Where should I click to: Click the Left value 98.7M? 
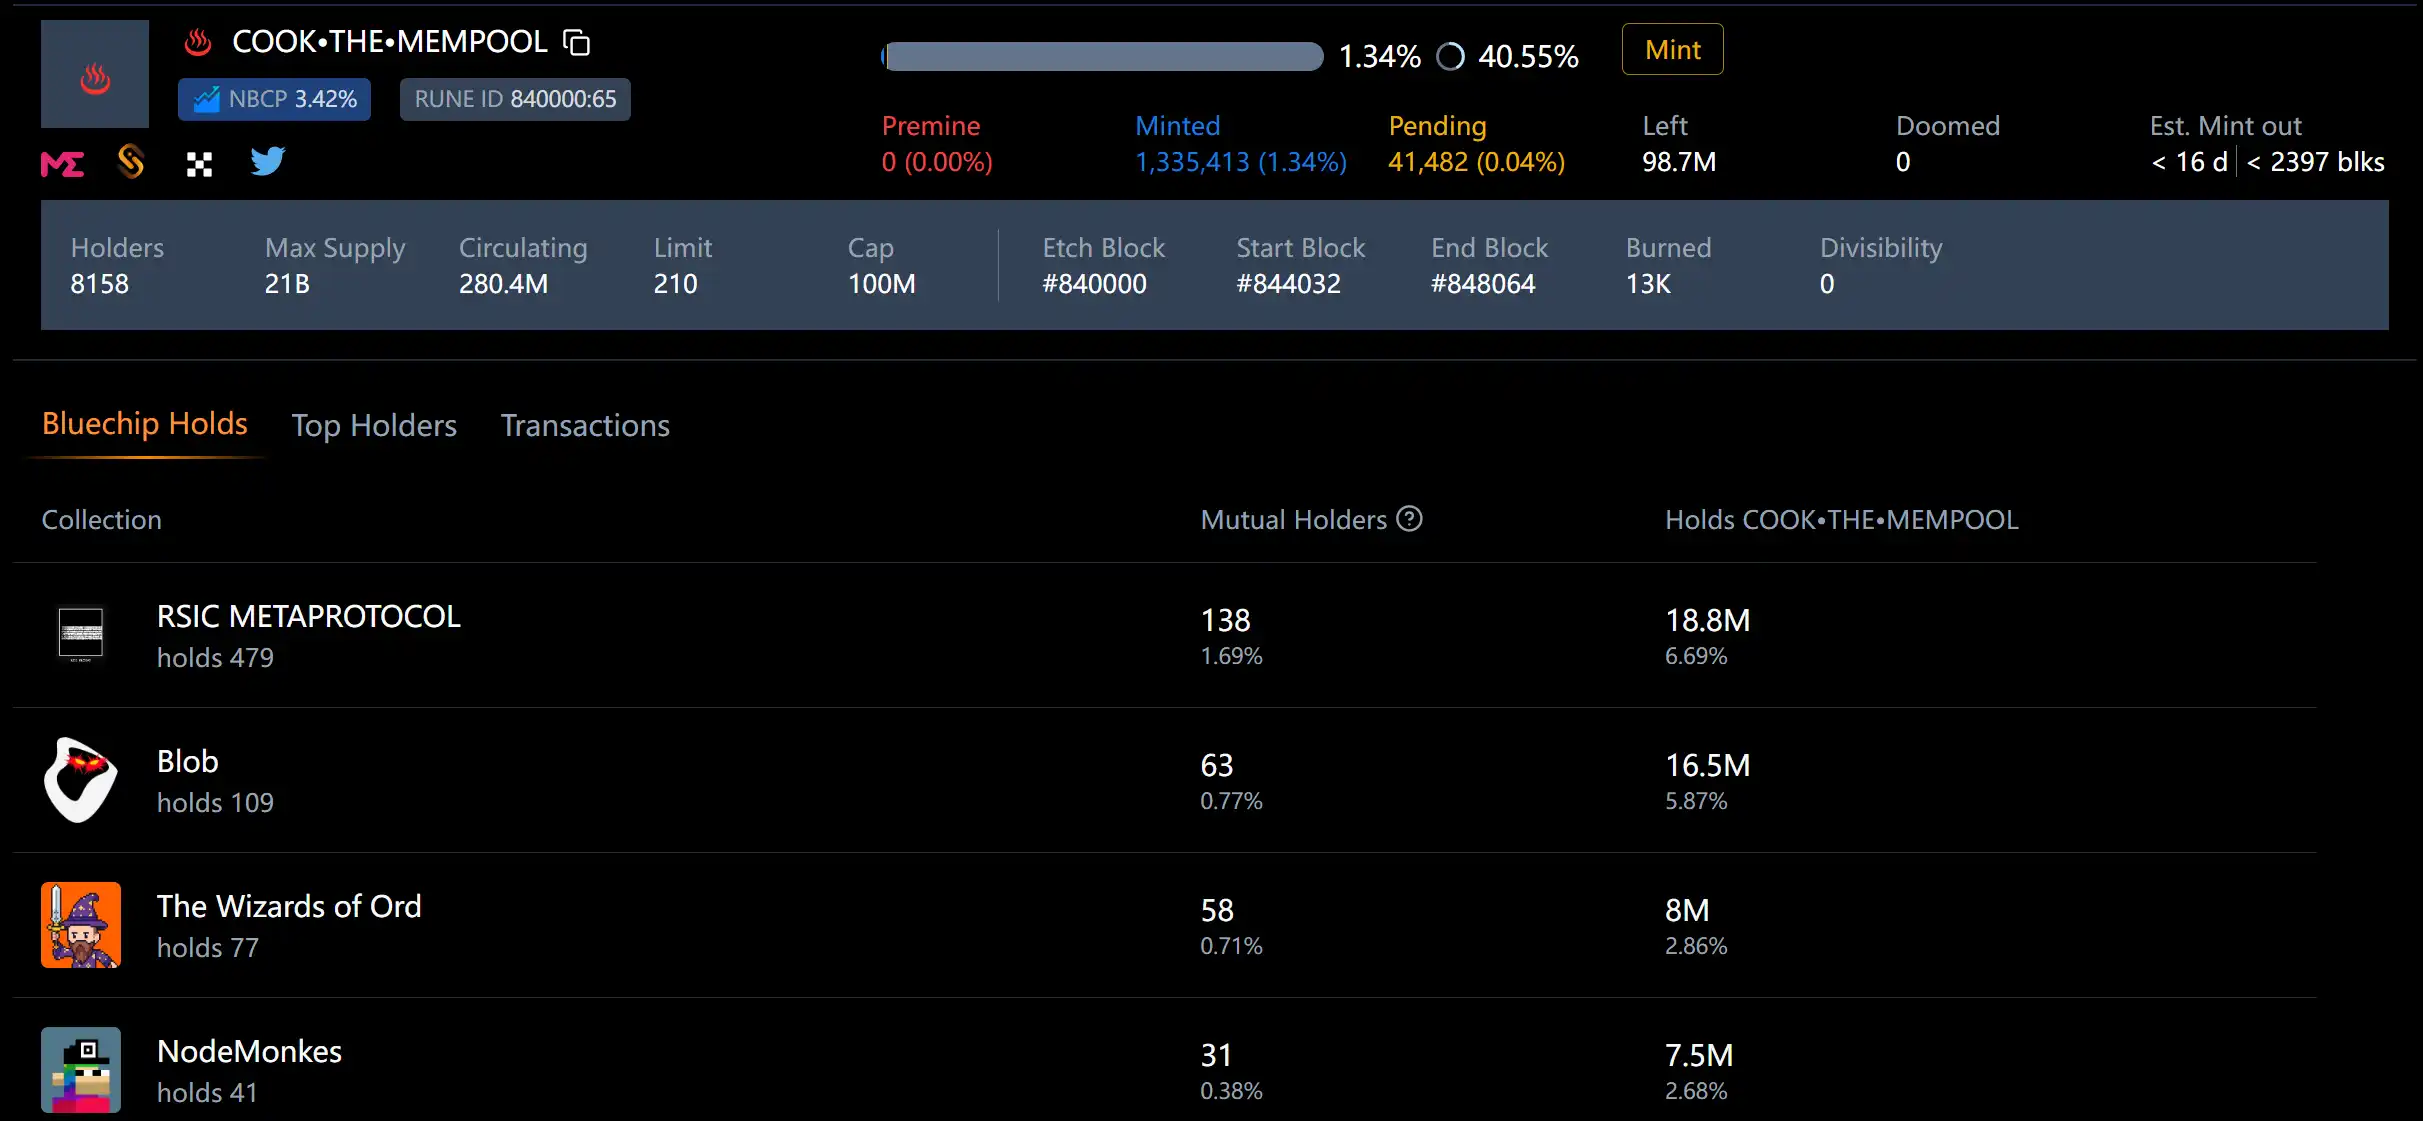(x=1679, y=162)
